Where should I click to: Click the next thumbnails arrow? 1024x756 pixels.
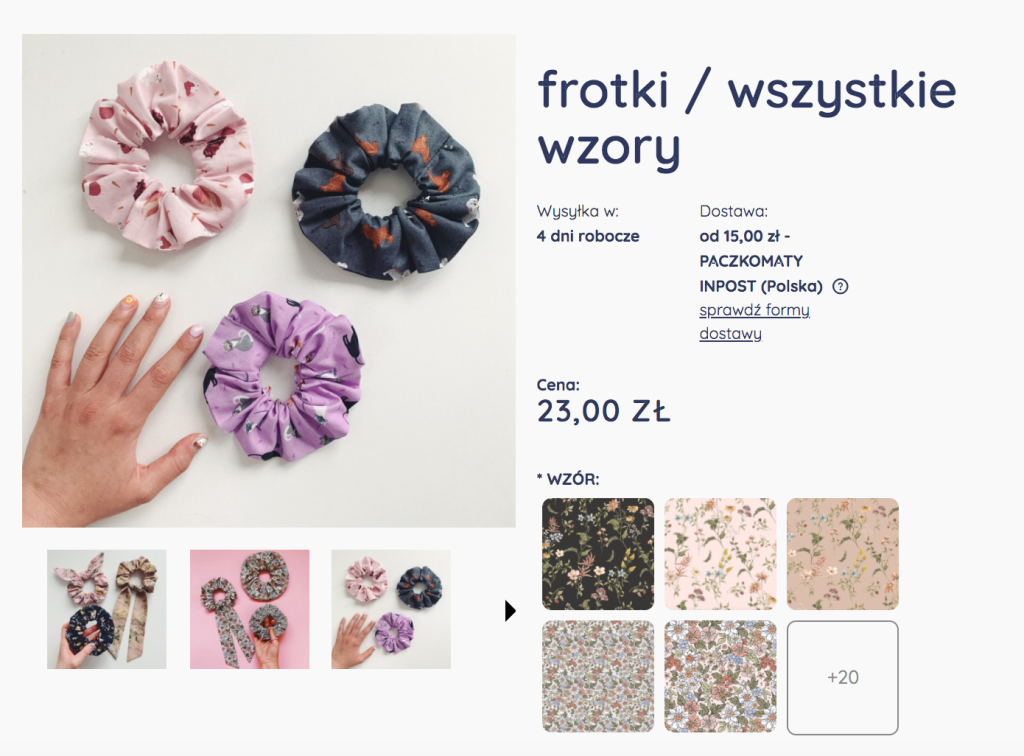tap(510, 610)
